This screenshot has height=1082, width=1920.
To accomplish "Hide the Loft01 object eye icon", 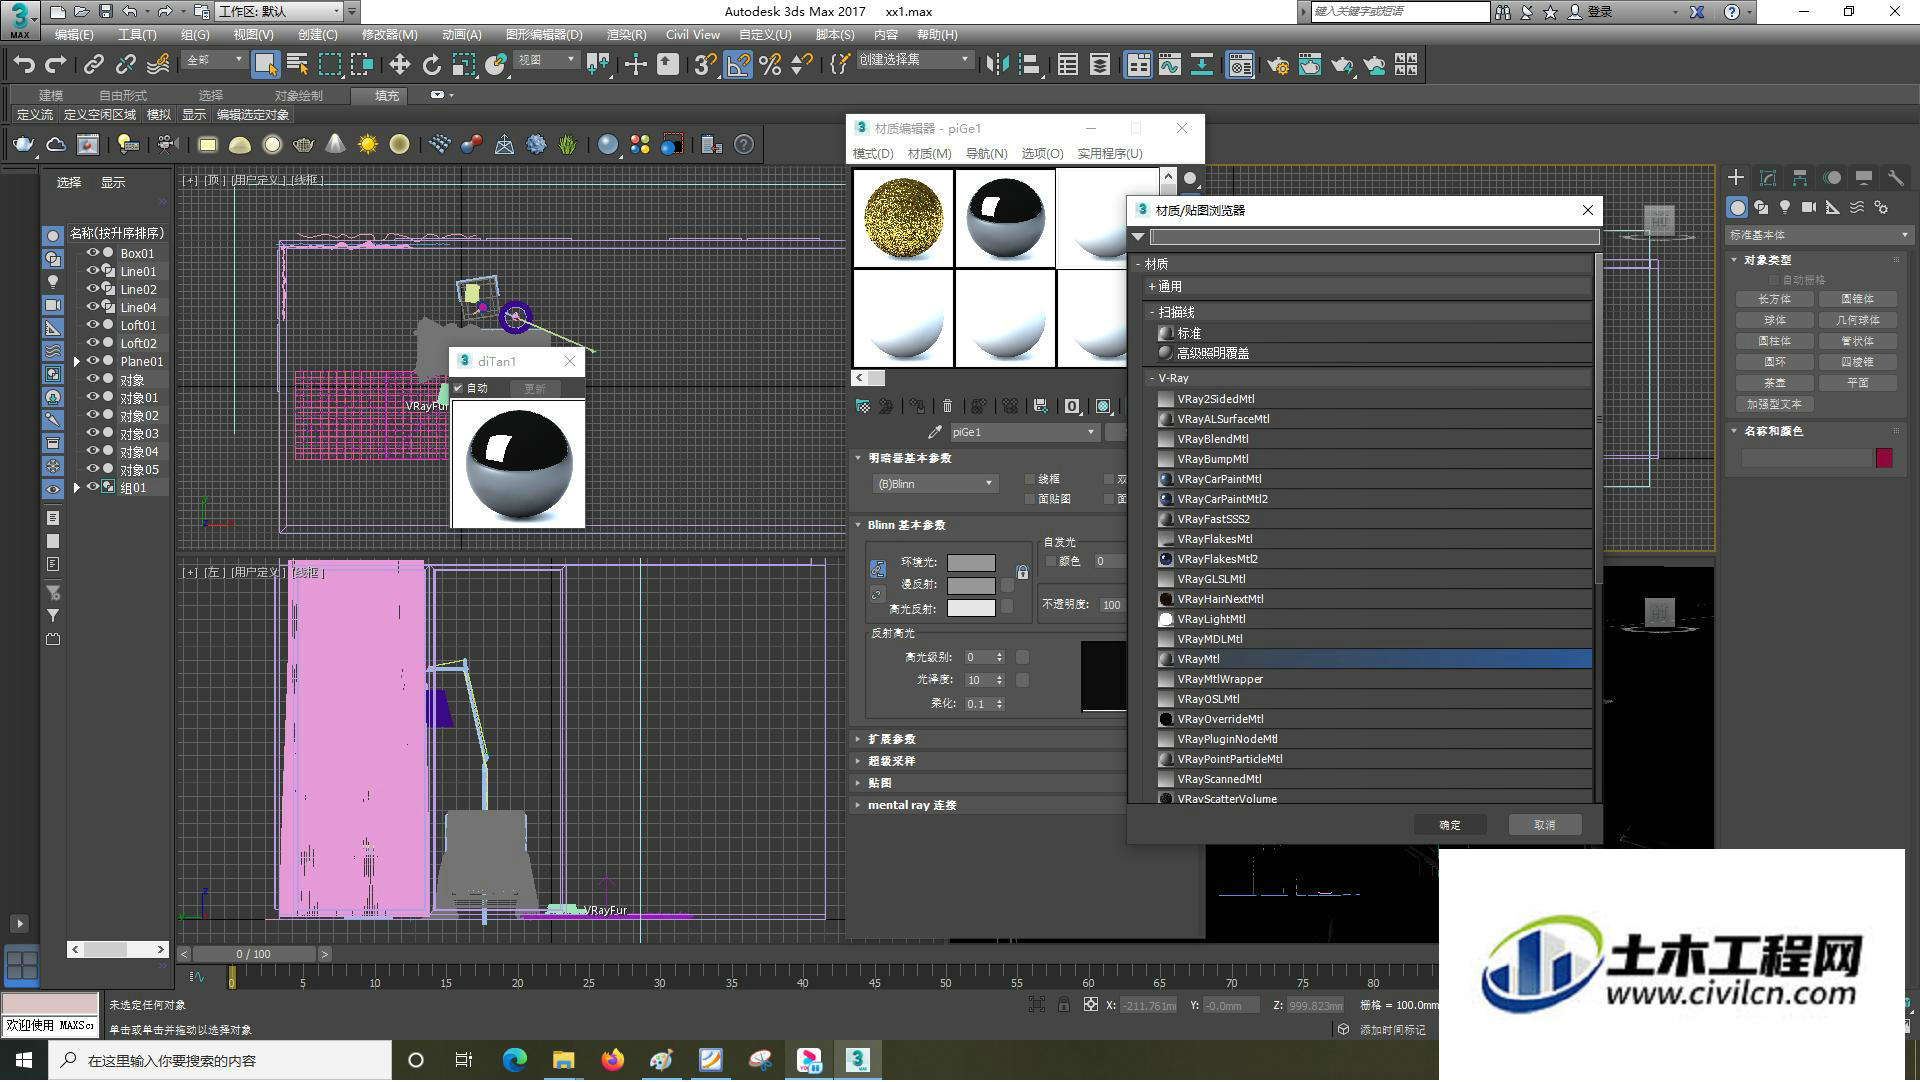I will [92, 325].
